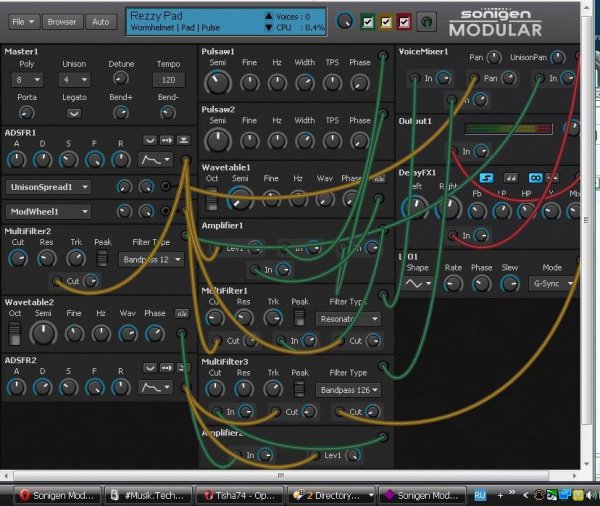Switch to Tisha74 Opera taskbar window

(x=239, y=496)
